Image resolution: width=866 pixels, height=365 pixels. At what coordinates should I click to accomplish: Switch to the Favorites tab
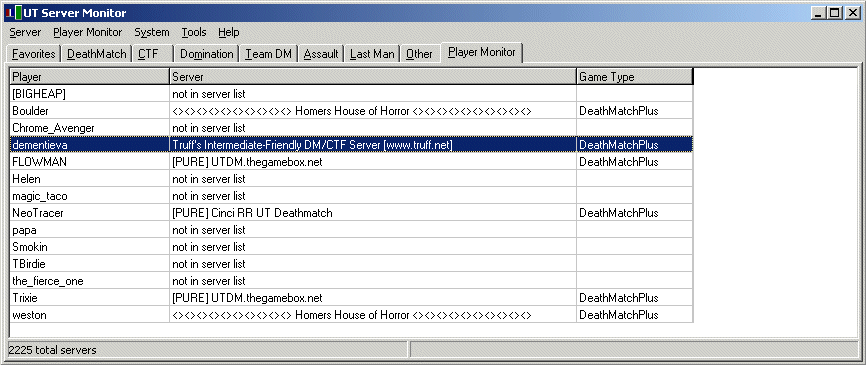point(34,54)
